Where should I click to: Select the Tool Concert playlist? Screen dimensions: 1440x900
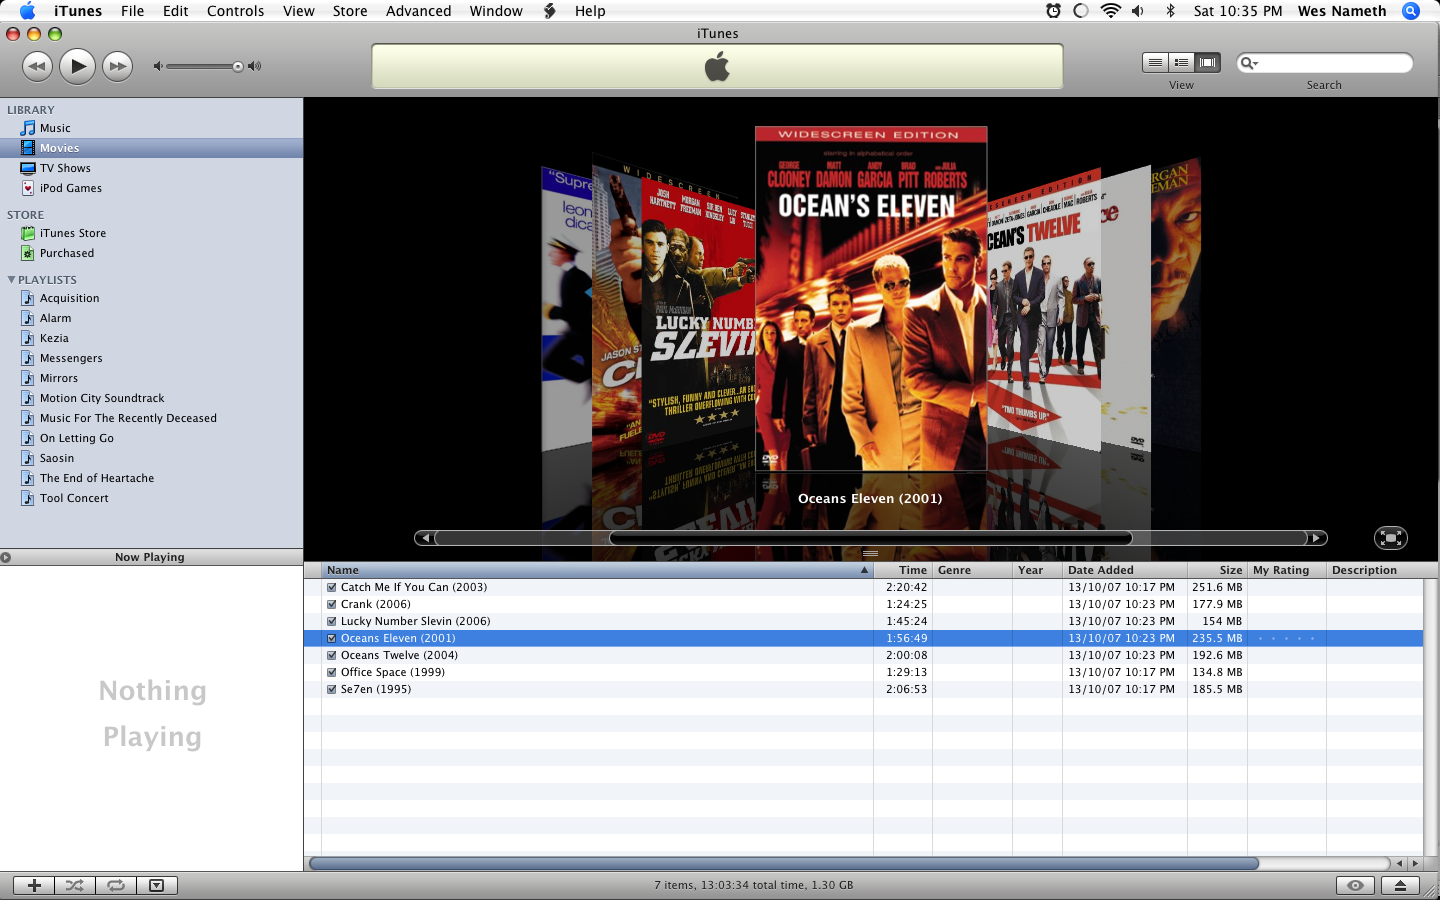[x=151, y=498]
